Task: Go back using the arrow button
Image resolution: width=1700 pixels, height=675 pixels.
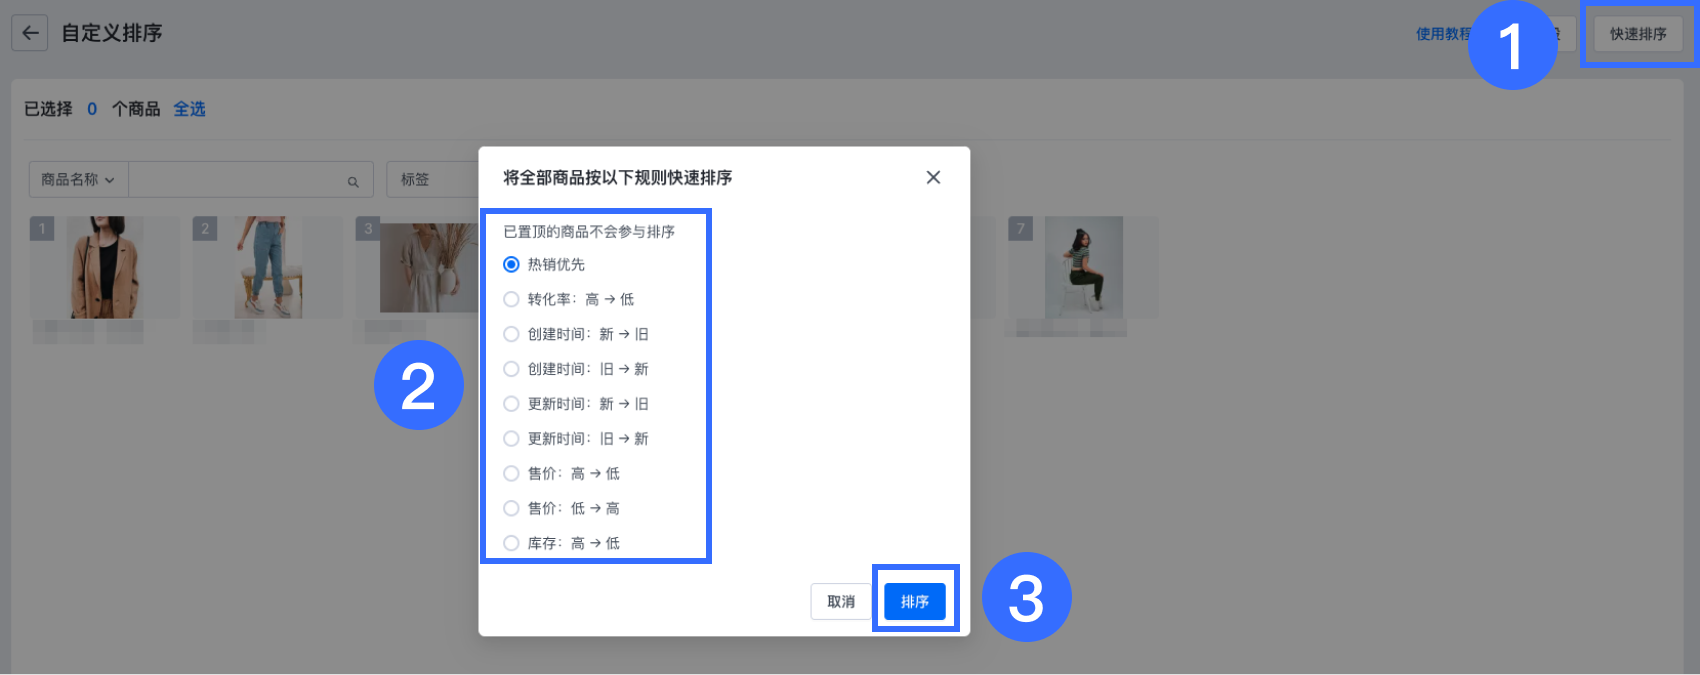Action: (30, 33)
